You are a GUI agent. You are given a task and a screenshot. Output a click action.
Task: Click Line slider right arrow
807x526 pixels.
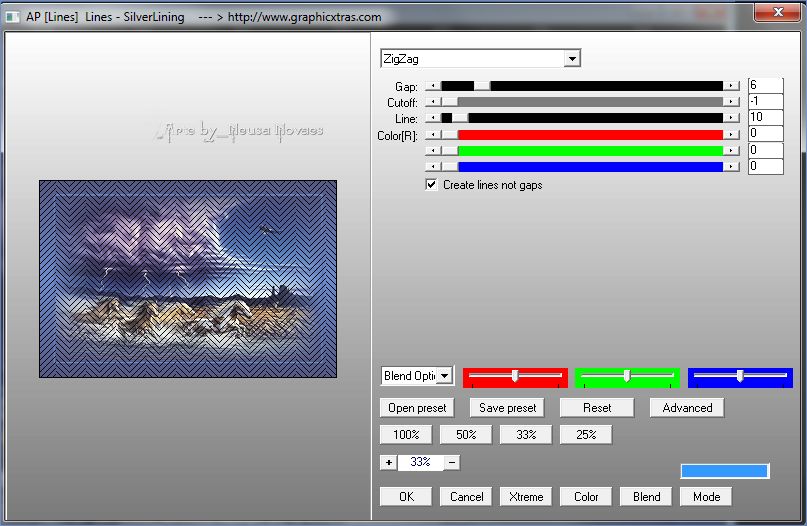(x=731, y=118)
